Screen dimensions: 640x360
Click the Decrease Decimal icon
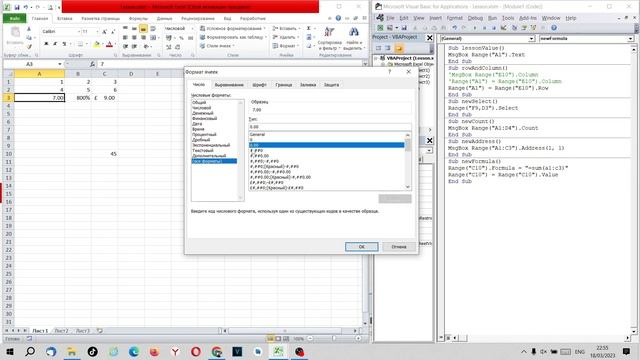[x=178, y=47]
